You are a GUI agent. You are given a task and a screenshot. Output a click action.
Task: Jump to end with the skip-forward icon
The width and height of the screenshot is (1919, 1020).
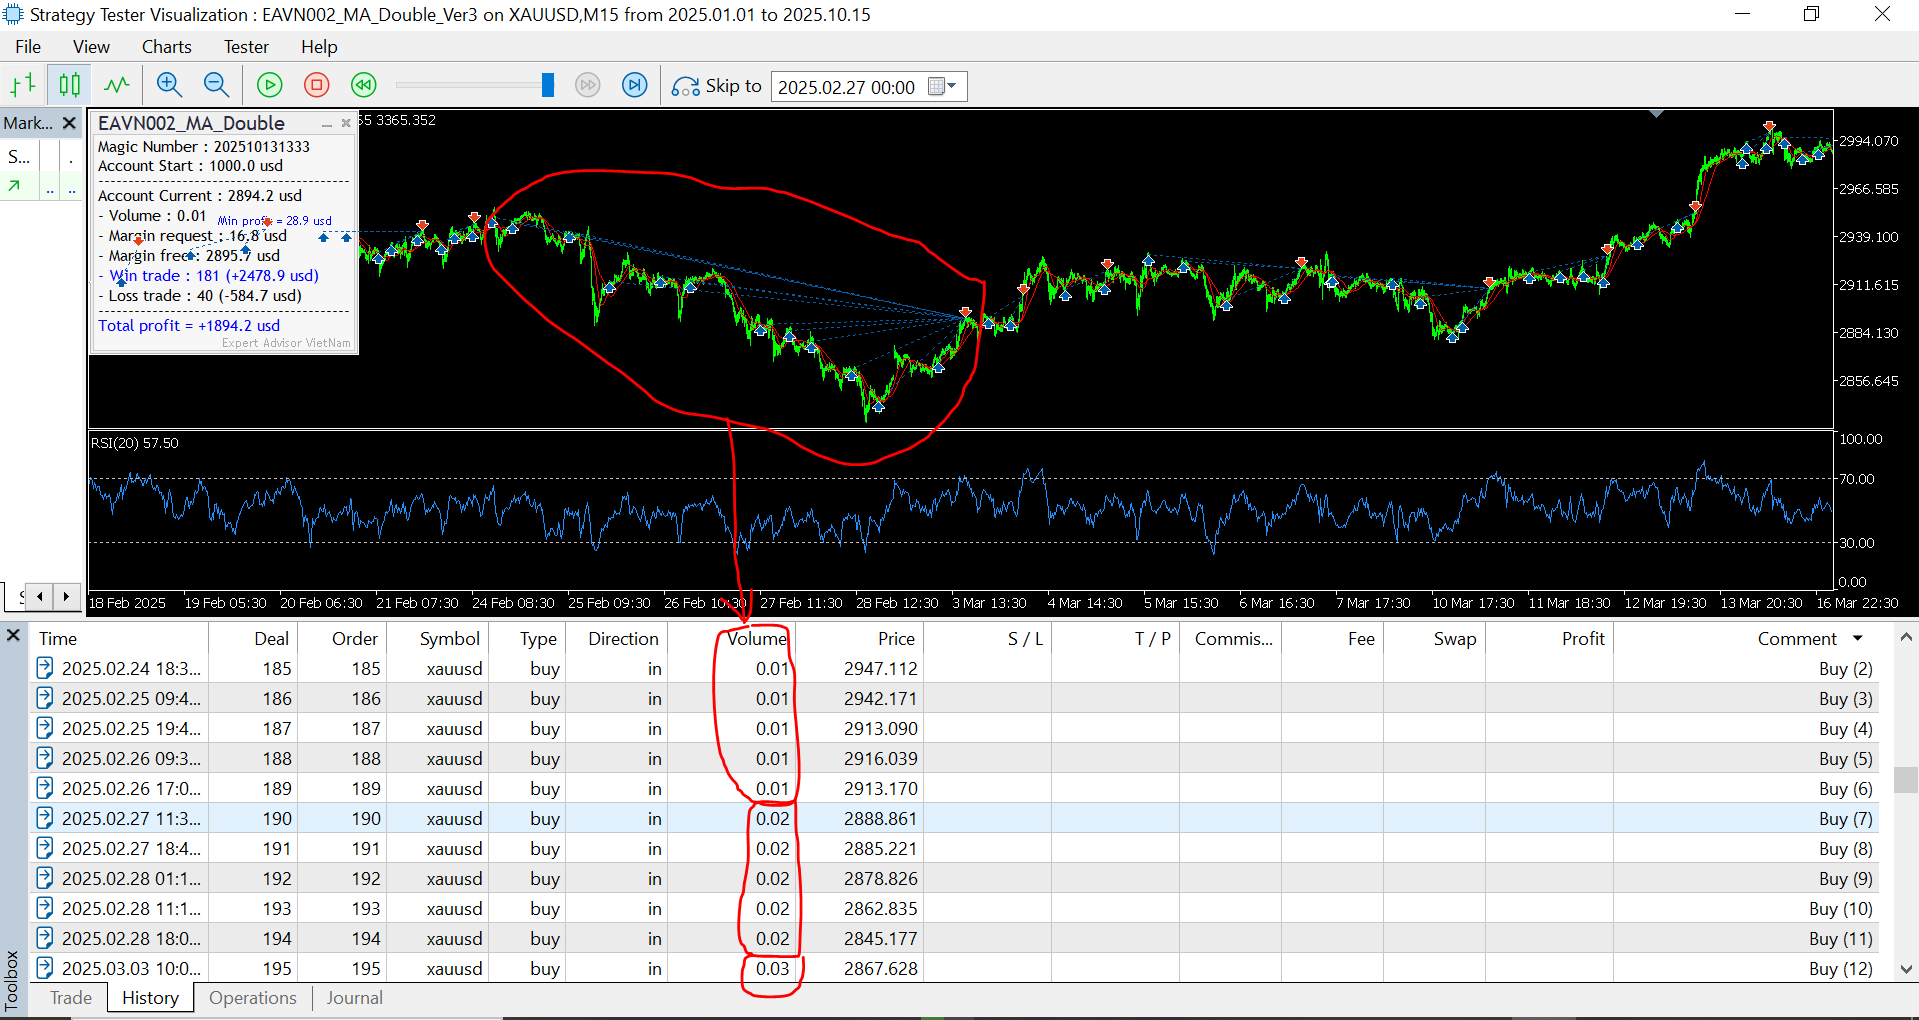[x=635, y=86]
